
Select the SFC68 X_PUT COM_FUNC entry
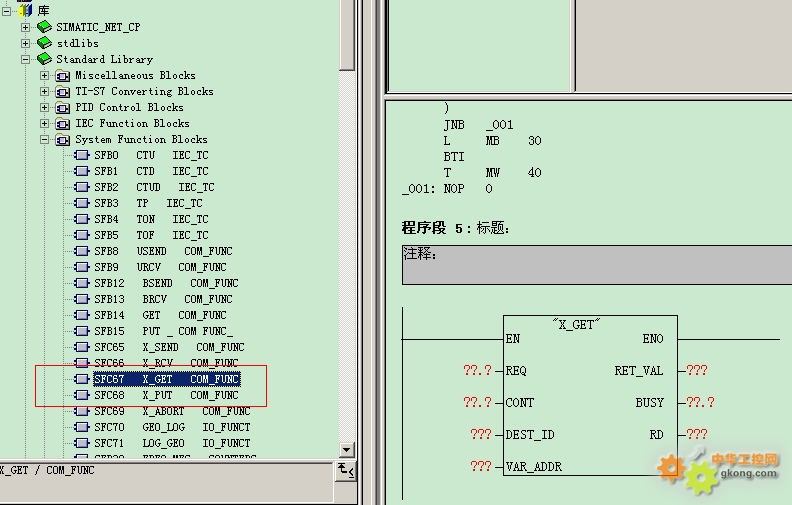click(x=166, y=395)
